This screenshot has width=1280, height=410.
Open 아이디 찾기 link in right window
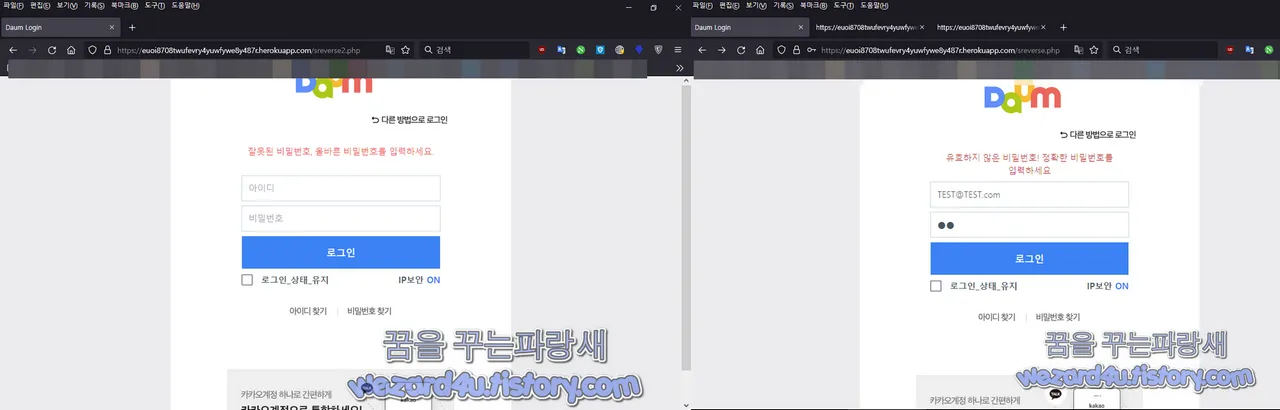click(996, 317)
